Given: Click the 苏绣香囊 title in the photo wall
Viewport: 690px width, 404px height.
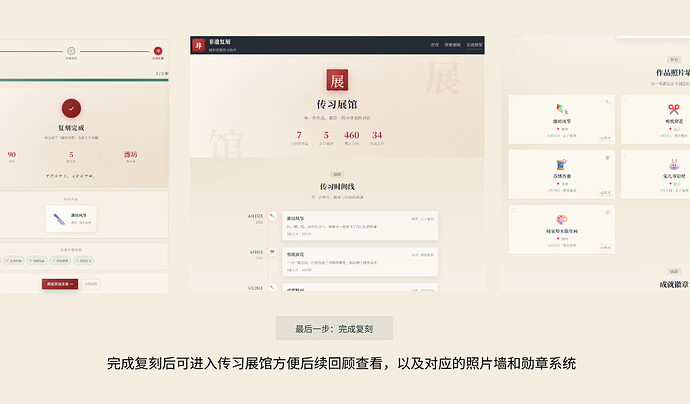Looking at the screenshot, I should point(562,176).
